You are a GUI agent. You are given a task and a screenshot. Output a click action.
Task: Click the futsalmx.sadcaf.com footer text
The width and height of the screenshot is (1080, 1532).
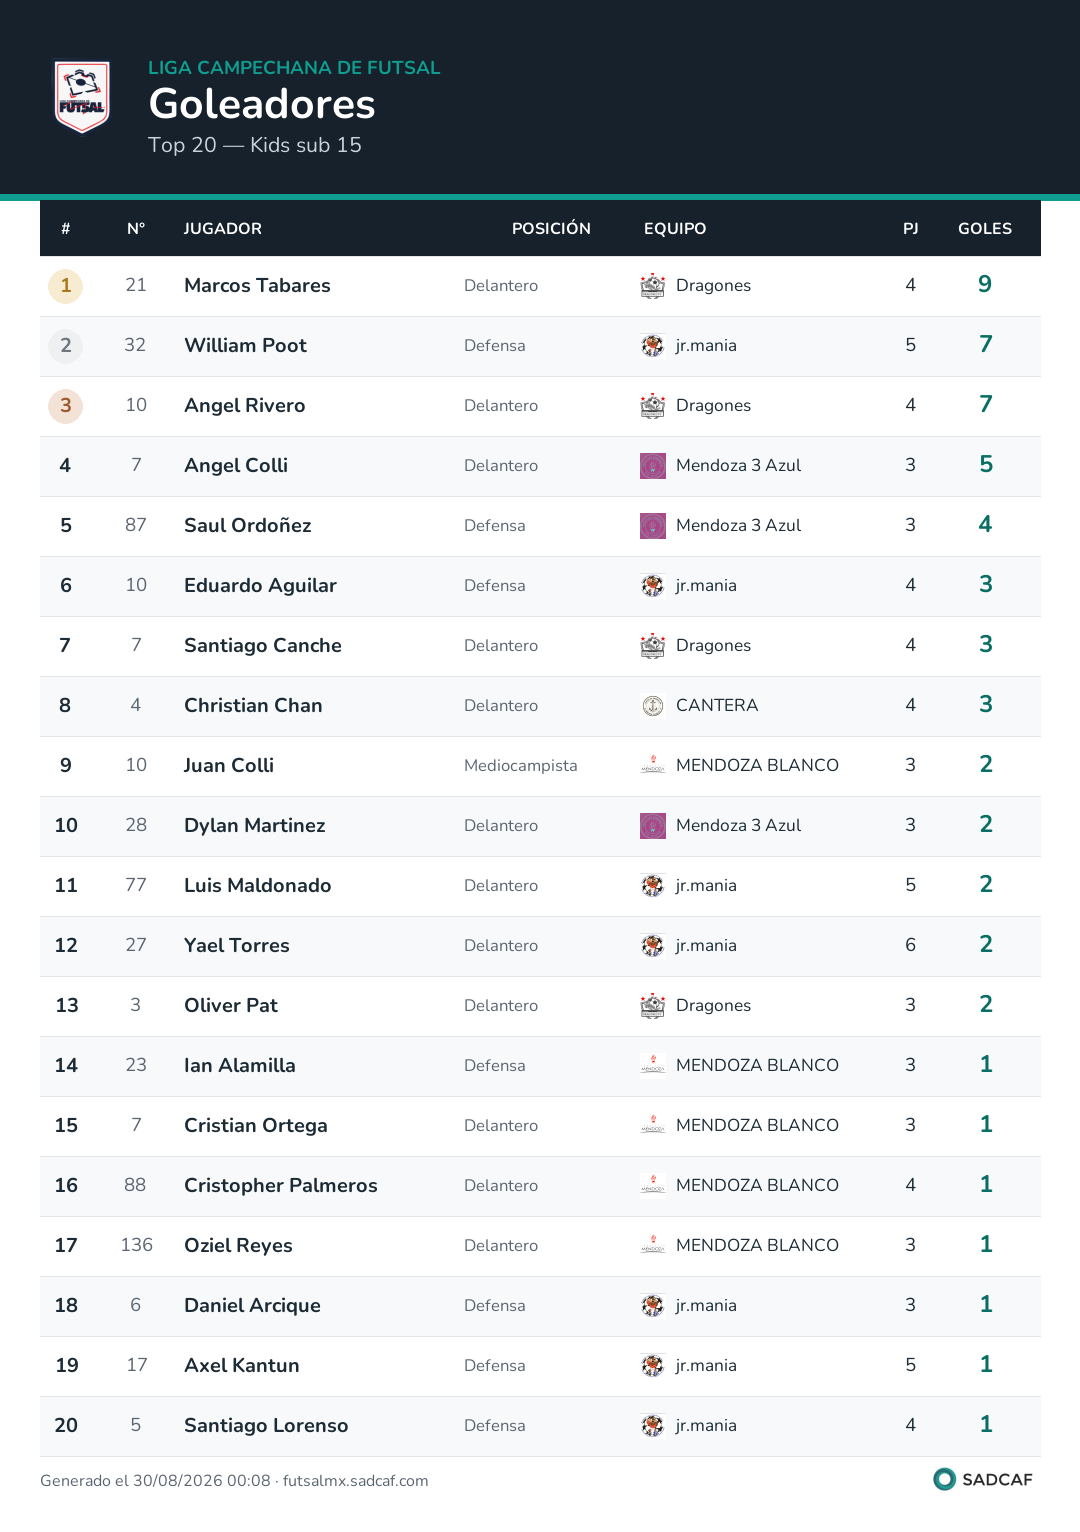(x=355, y=1481)
